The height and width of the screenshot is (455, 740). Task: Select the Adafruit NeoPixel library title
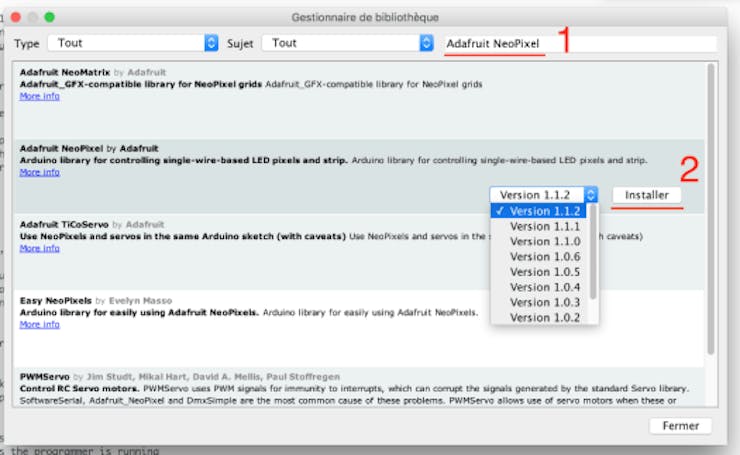coord(61,148)
